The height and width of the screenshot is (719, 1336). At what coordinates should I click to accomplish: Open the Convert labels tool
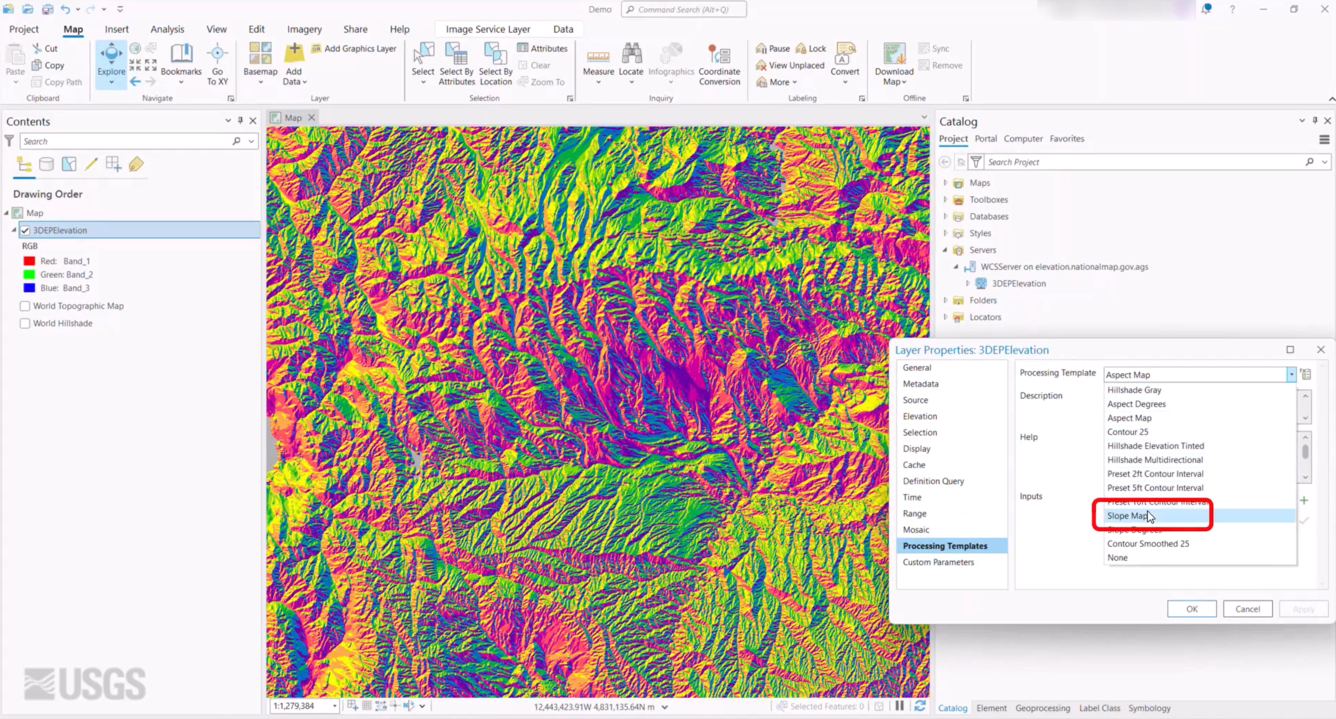pyautogui.click(x=845, y=62)
